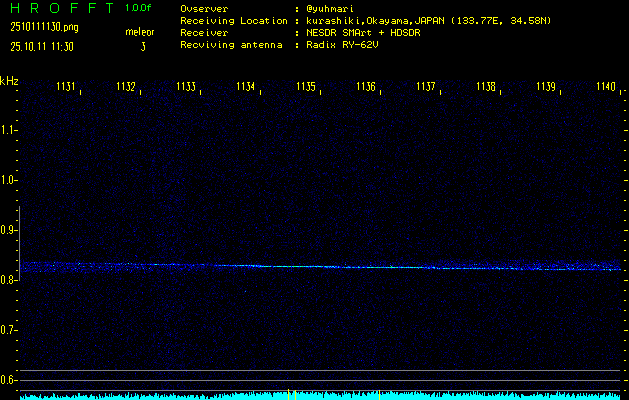The height and width of the screenshot is (400, 629).
Task: Click the @yuhmari observer handle
Action: (332, 8)
